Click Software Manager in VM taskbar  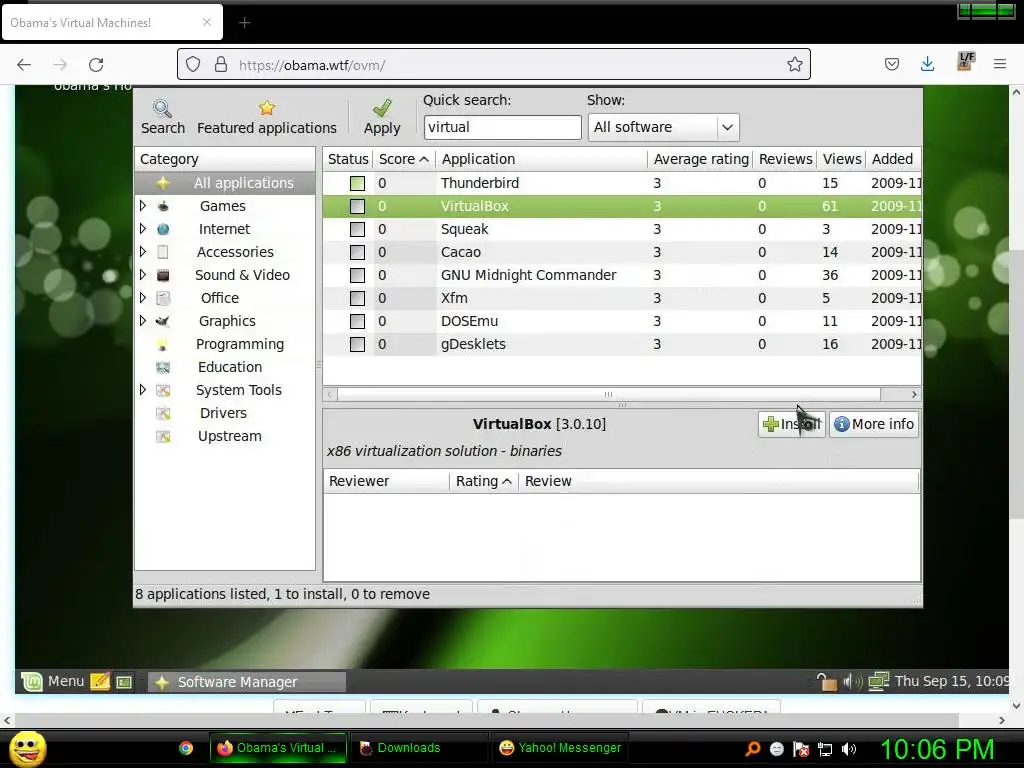tap(247, 682)
